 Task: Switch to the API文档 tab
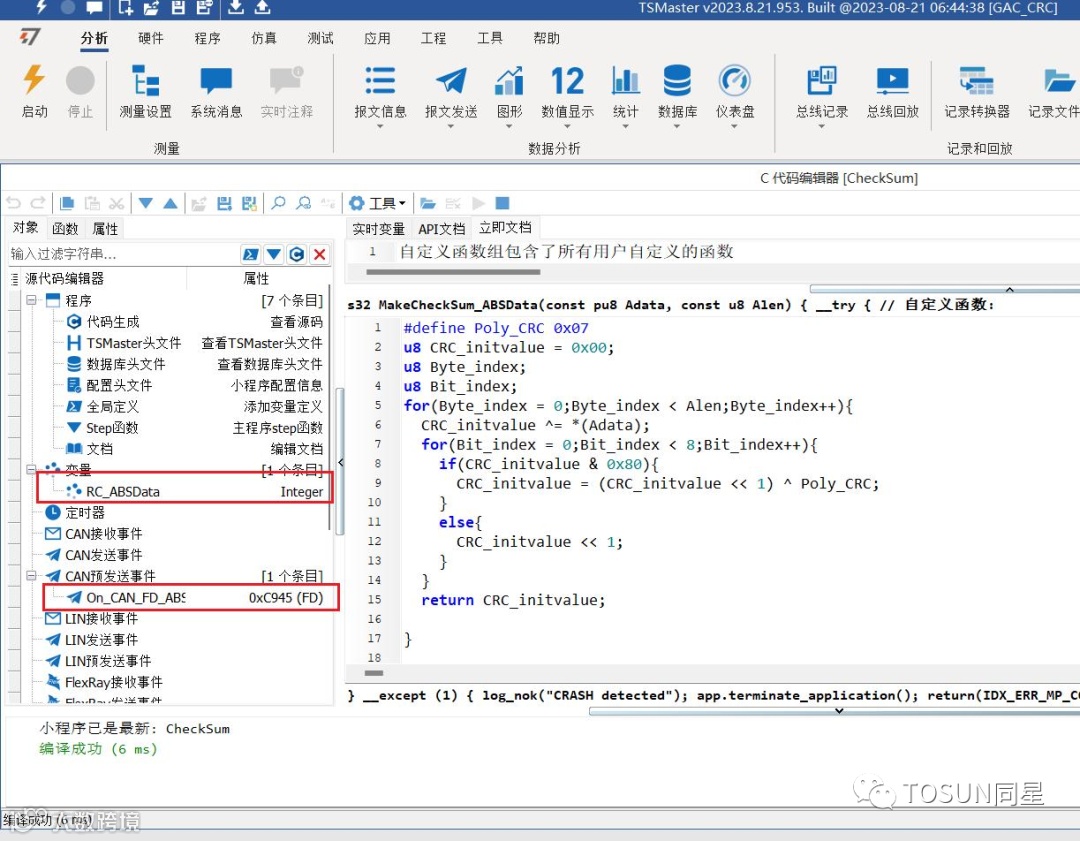pyautogui.click(x=442, y=229)
